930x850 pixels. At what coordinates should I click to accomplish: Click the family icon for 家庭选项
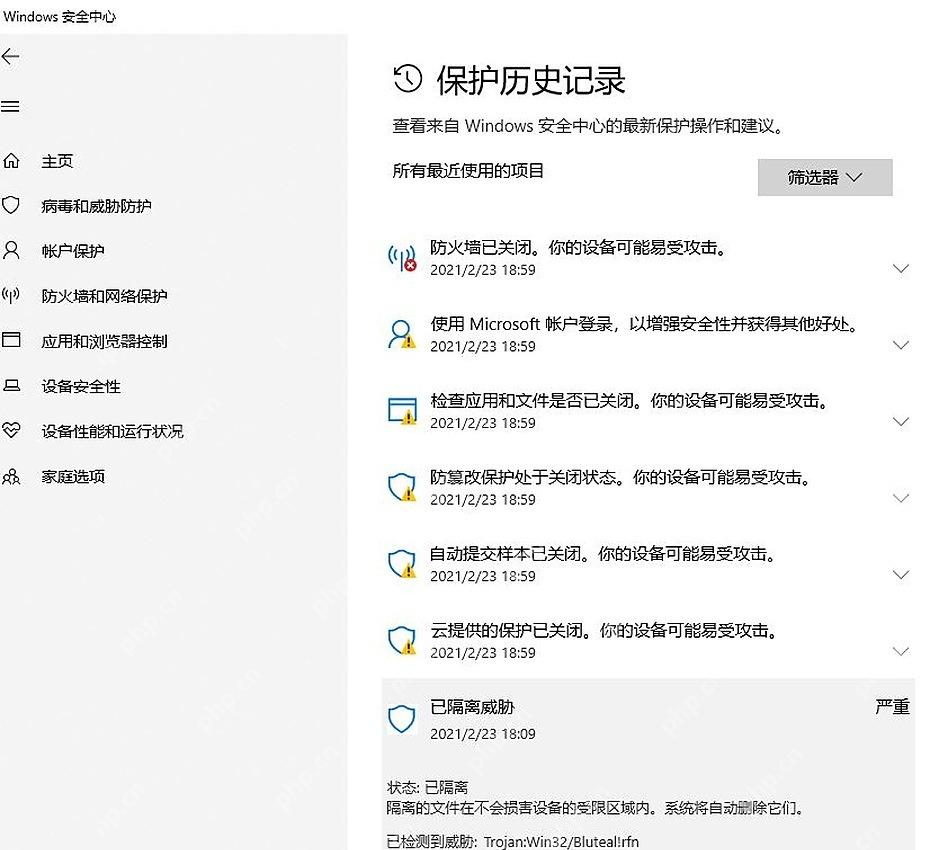[x=11, y=476]
